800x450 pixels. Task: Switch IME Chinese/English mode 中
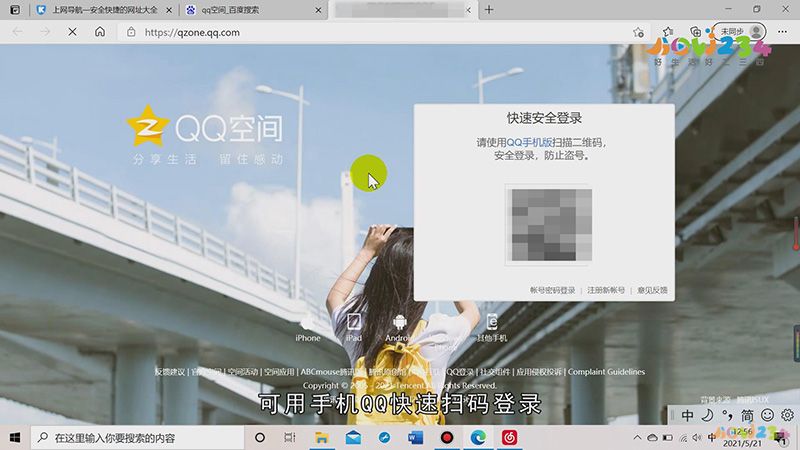click(687, 415)
